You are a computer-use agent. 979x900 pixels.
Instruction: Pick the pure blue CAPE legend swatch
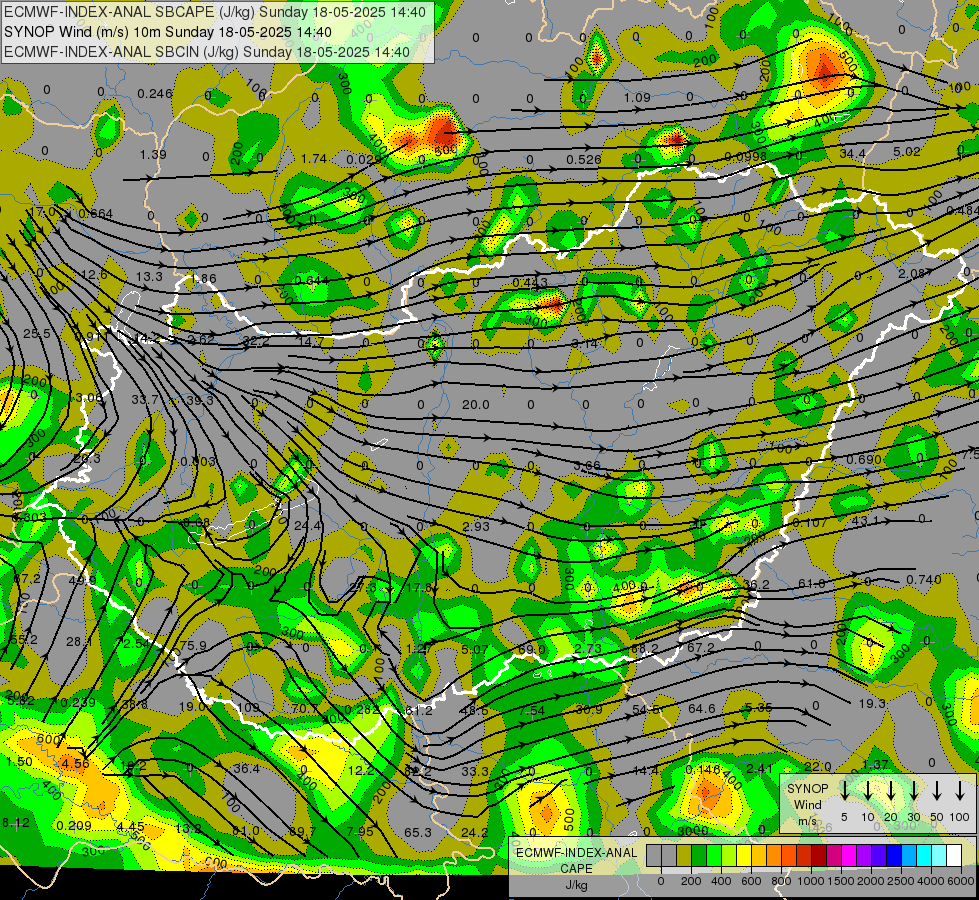point(893,856)
